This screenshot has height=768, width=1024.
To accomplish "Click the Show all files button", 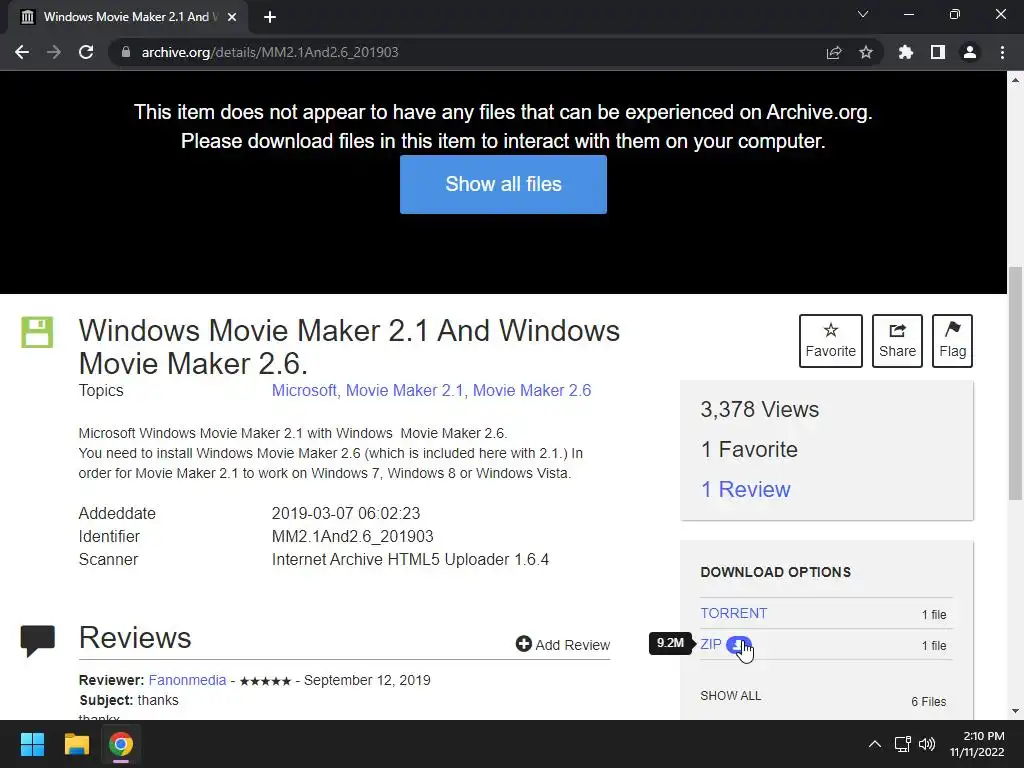I will pos(504,184).
